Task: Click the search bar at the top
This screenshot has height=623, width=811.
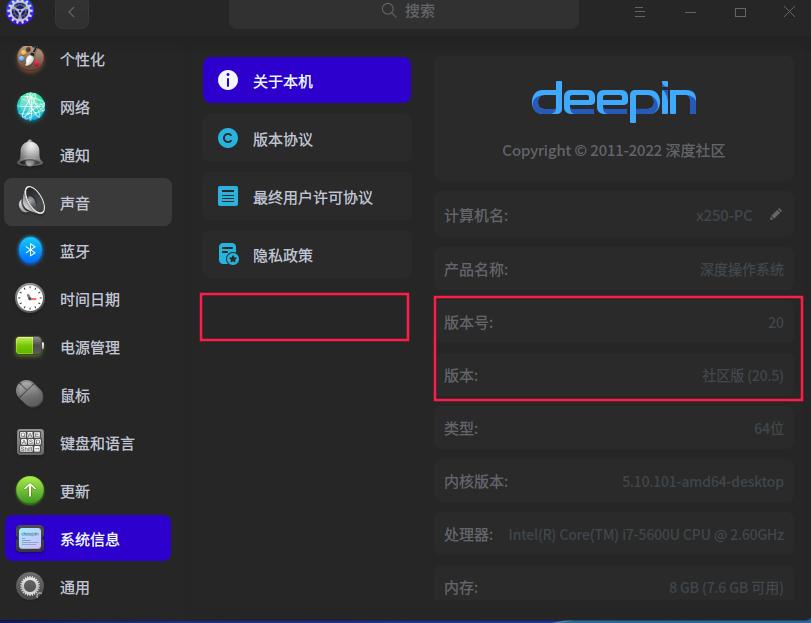Action: click(405, 12)
